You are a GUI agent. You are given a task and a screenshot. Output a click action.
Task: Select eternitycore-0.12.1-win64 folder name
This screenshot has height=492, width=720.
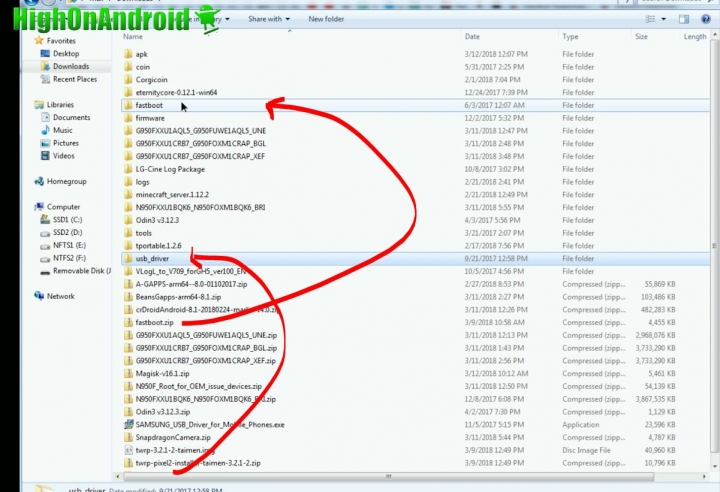176,92
